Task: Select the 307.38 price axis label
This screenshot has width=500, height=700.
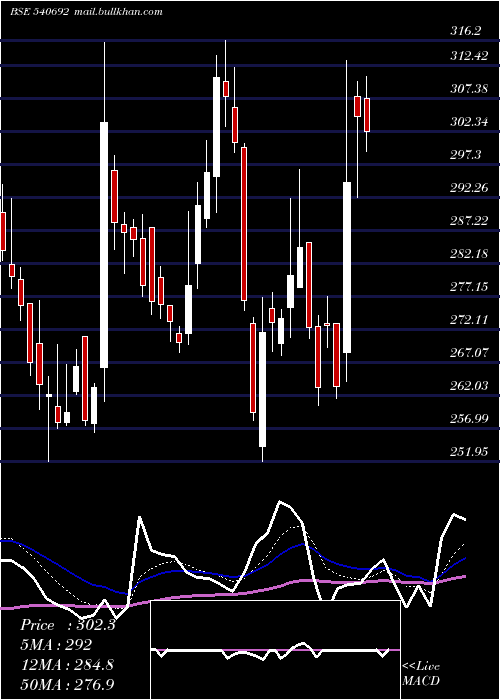Action: [x=469, y=89]
